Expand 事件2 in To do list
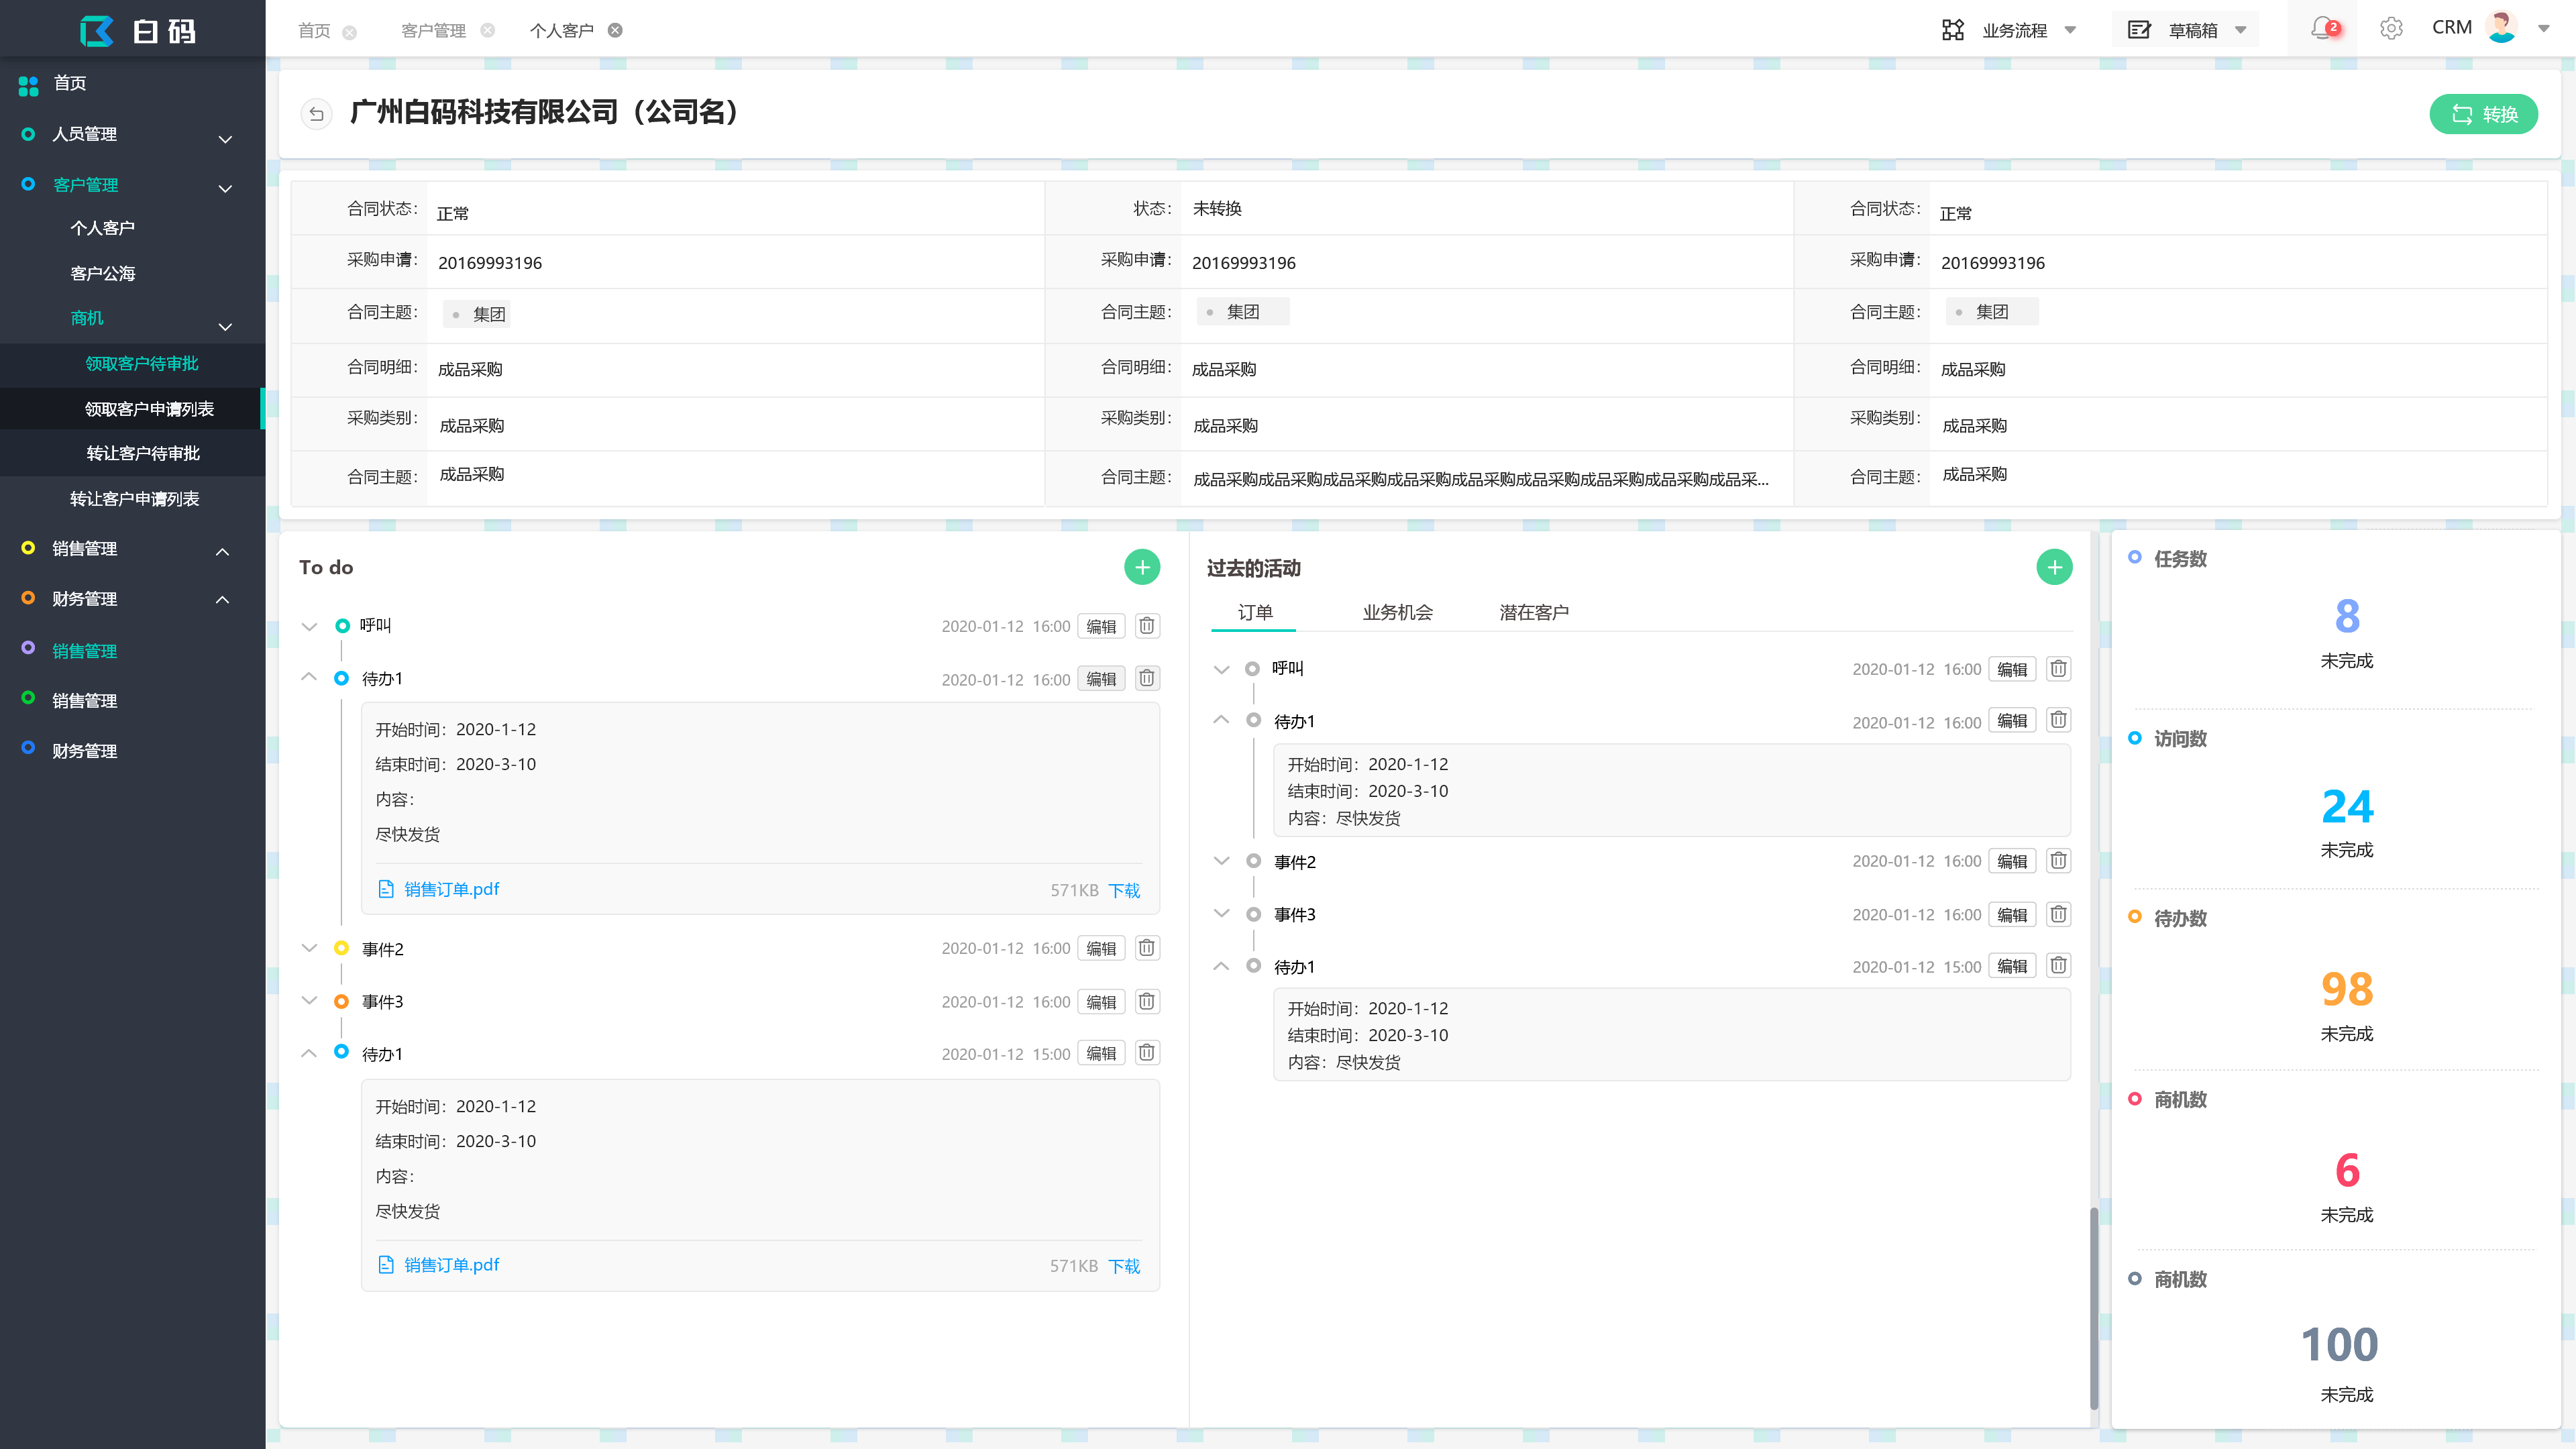2576x1449 pixels. click(x=309, y=947)
